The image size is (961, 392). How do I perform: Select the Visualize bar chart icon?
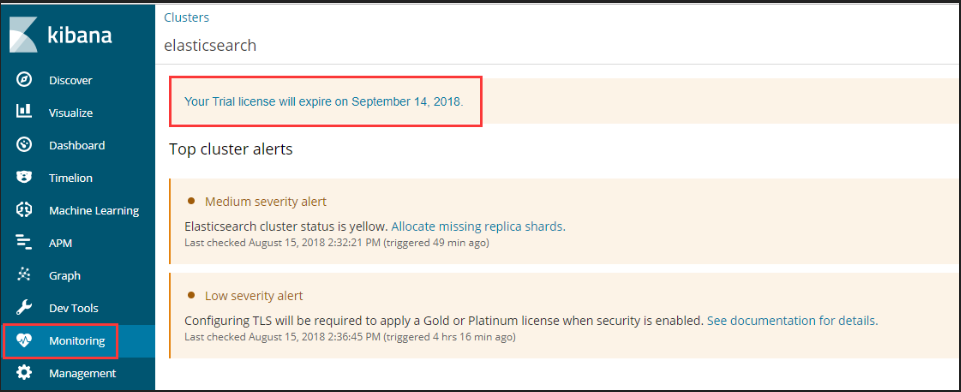tap(24, 112)
